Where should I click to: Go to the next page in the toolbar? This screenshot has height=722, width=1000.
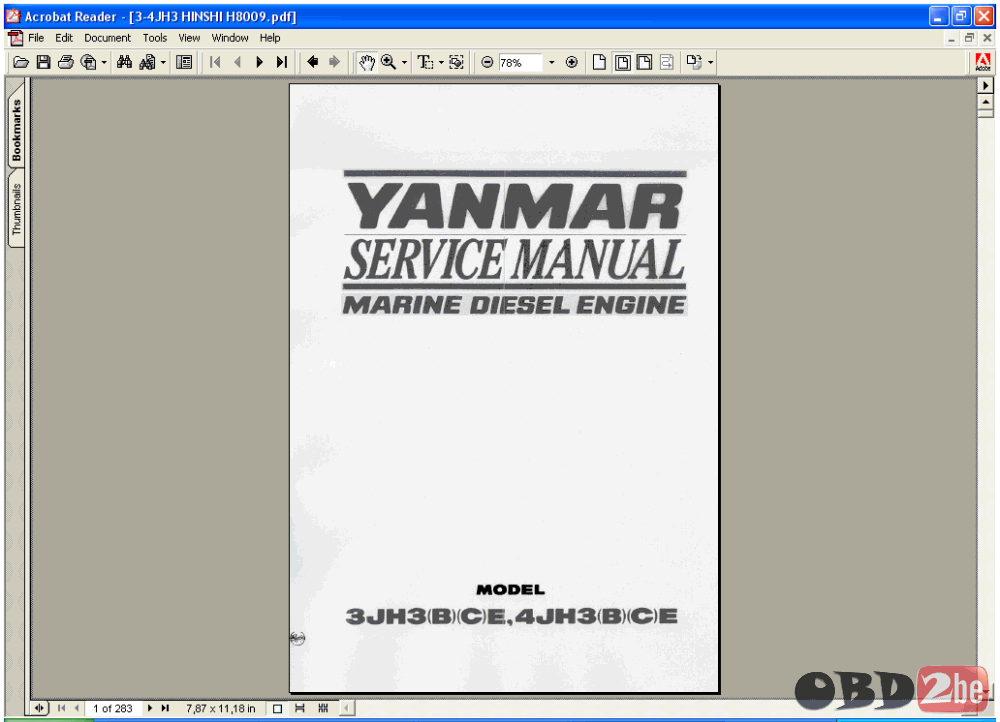tap(260, 63)
